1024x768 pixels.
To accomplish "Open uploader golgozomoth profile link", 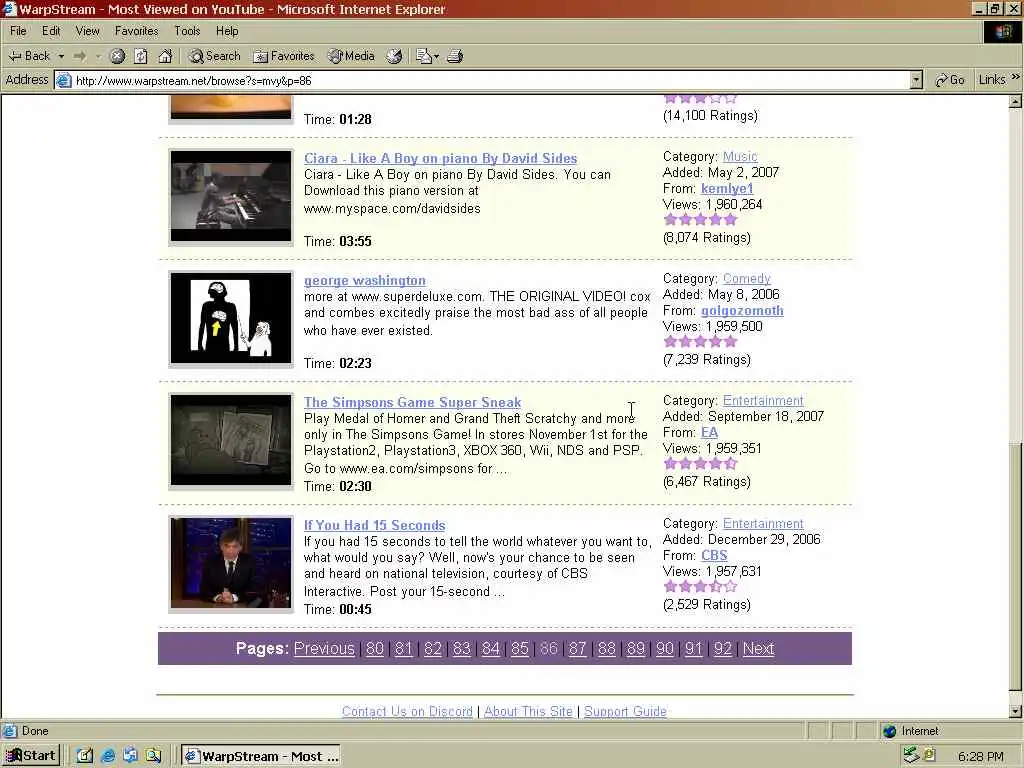I will (742, 311).
